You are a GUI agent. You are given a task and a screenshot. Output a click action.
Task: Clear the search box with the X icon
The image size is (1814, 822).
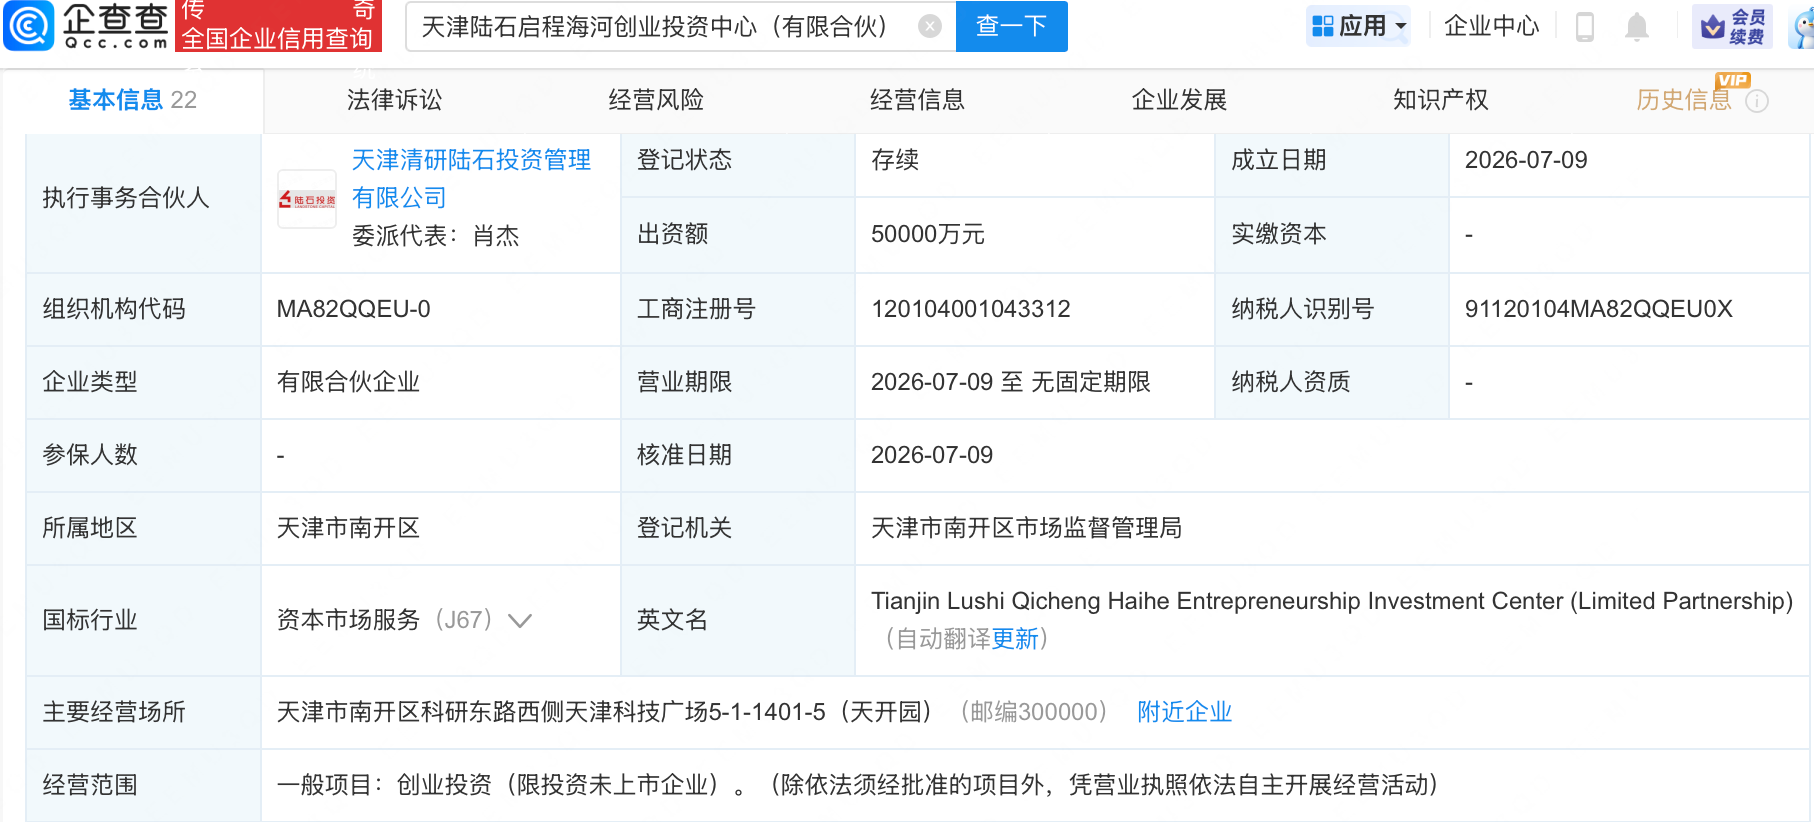(930, 26)
